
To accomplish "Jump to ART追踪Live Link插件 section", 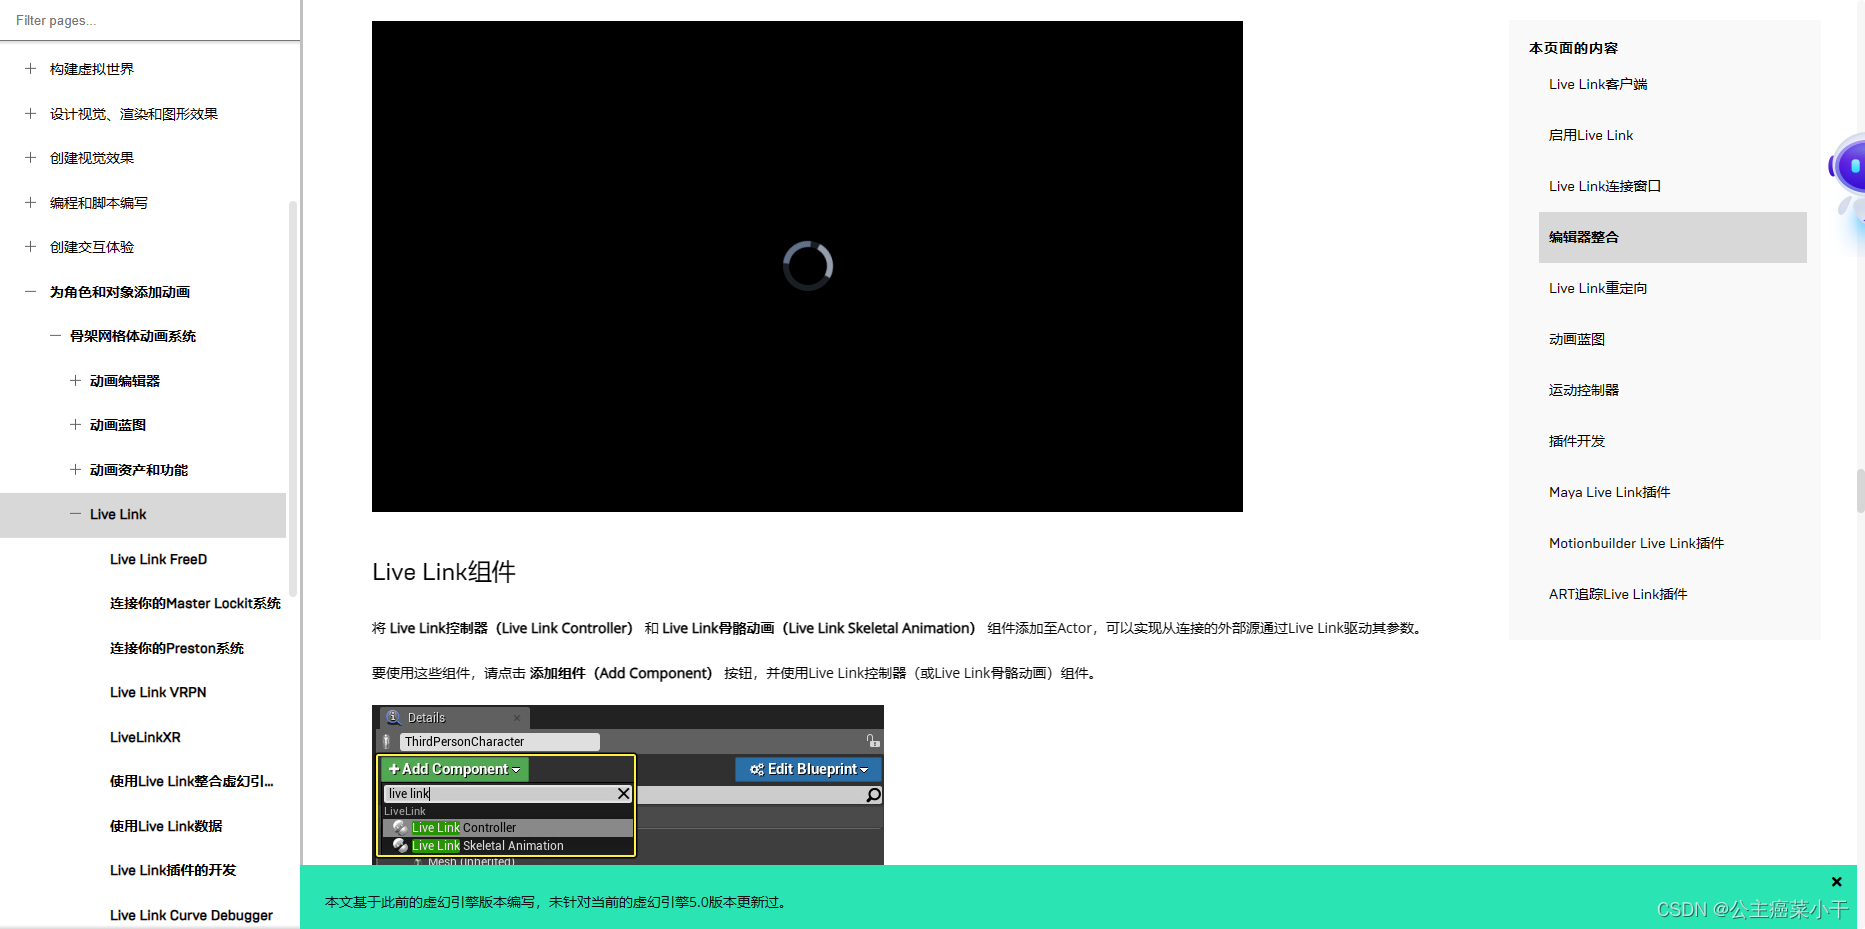I will point(1618,594).
